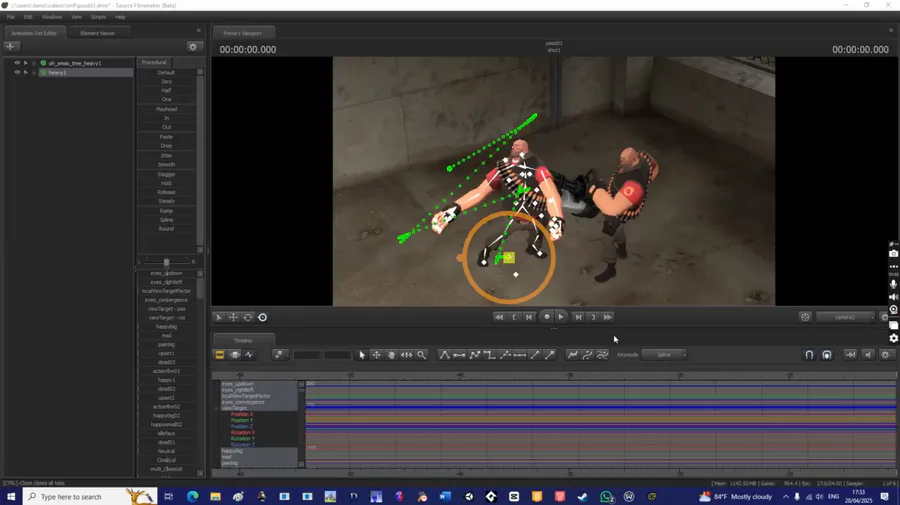Click the taskbar search box
The image size is (900, 505).
pos(90,496)
